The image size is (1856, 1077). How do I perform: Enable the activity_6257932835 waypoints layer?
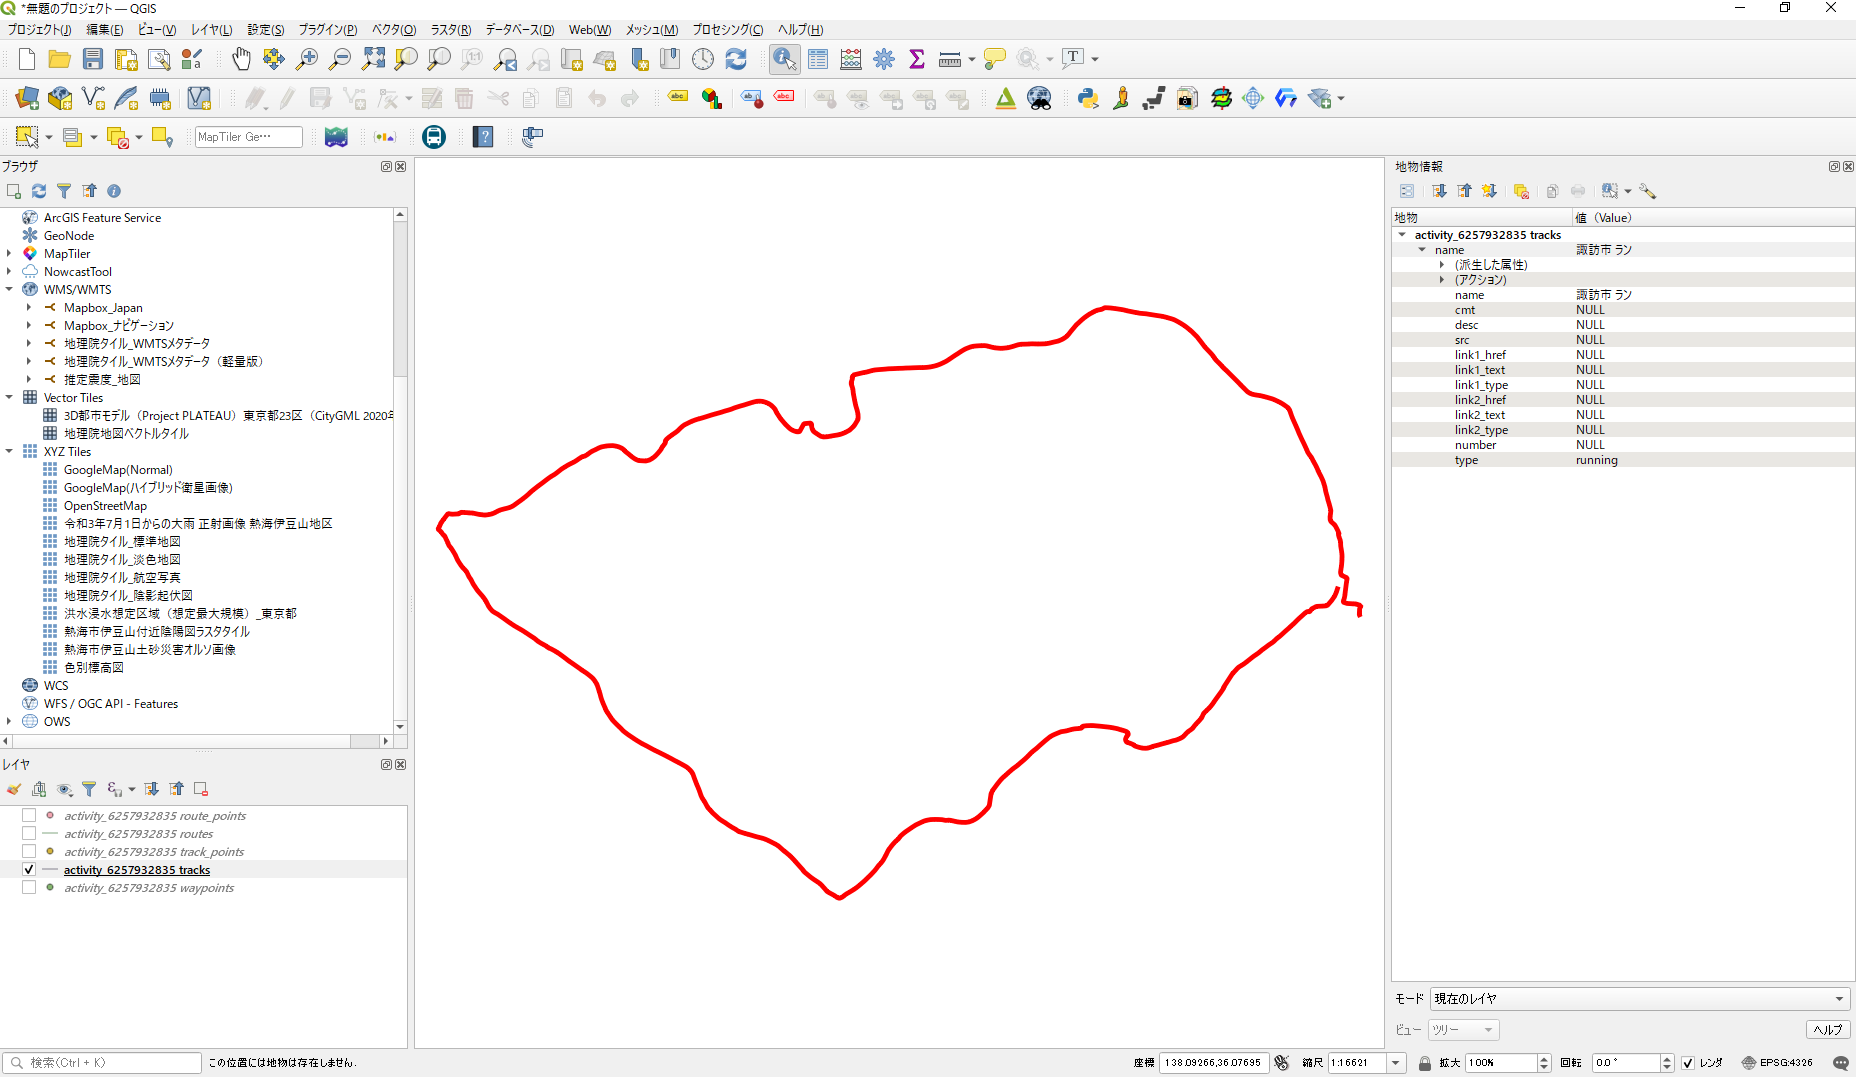(29, 887)
